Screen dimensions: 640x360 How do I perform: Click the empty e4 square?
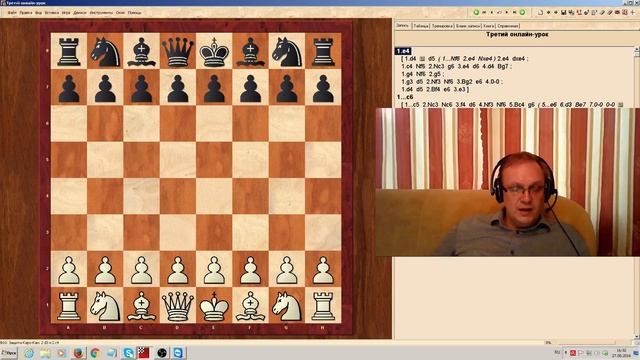click(214, 196)
